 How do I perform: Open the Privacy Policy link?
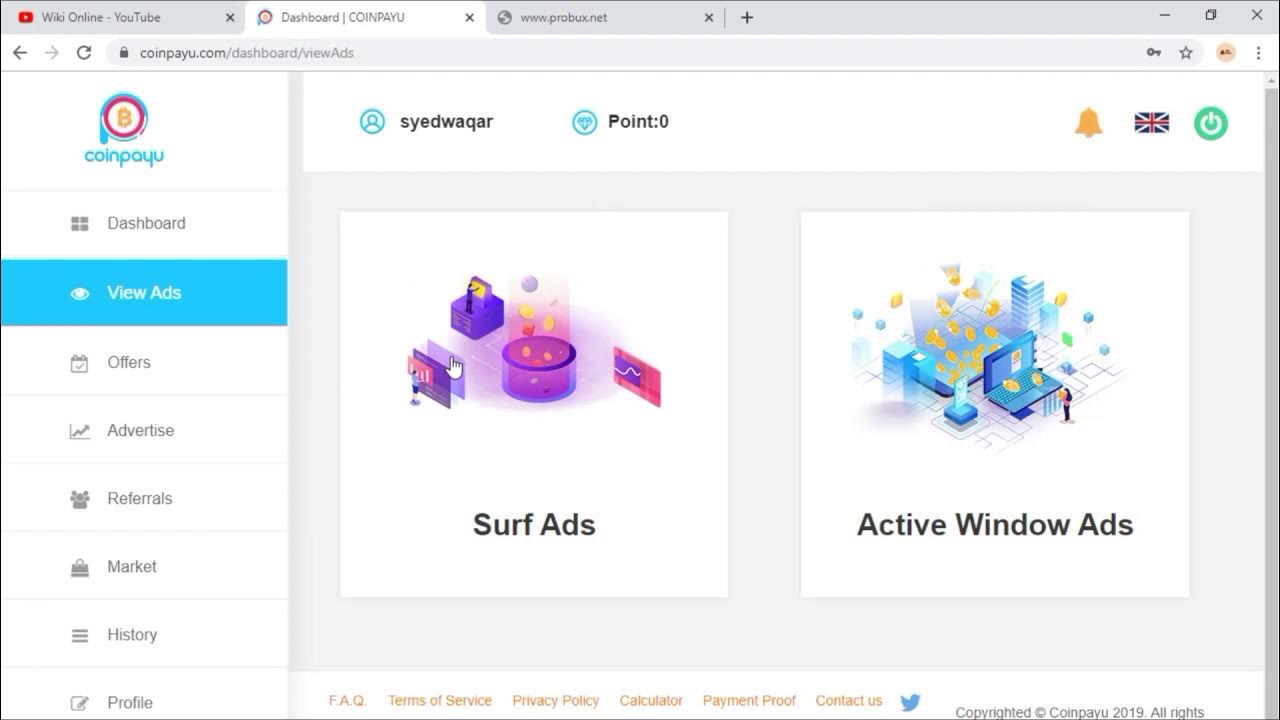coord(556,701)
